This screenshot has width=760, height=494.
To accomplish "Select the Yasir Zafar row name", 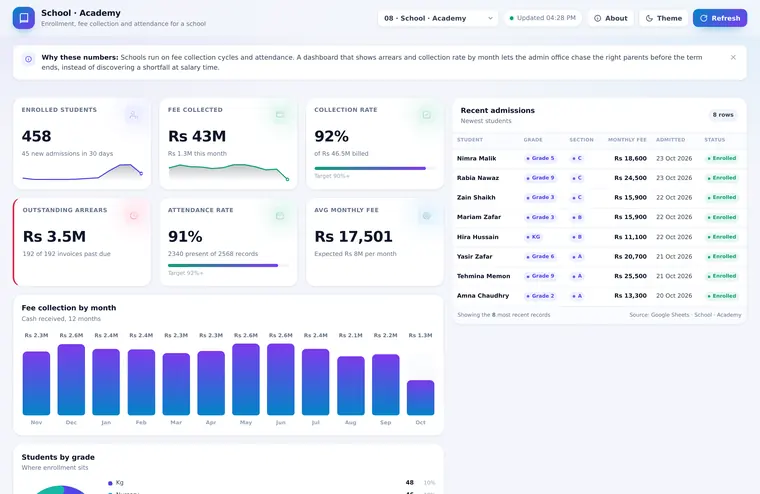I will click(x=475, y=256).
